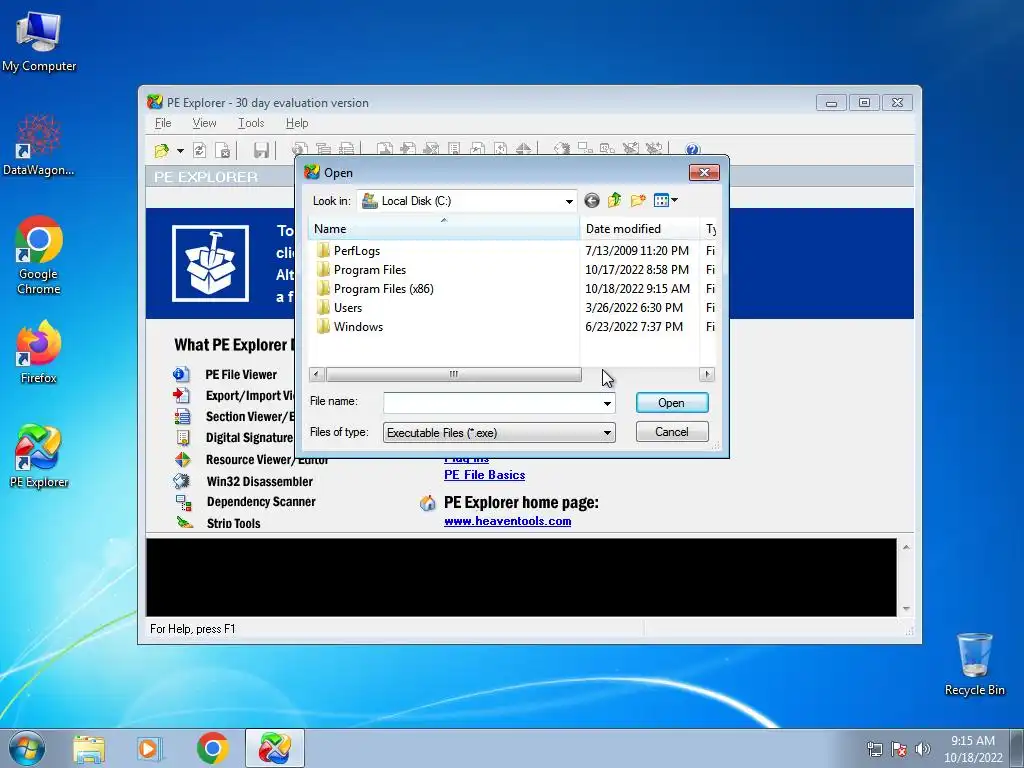Click the blue Help question mark toolbar icon
Screen dimensions: 1024x768
692,150
